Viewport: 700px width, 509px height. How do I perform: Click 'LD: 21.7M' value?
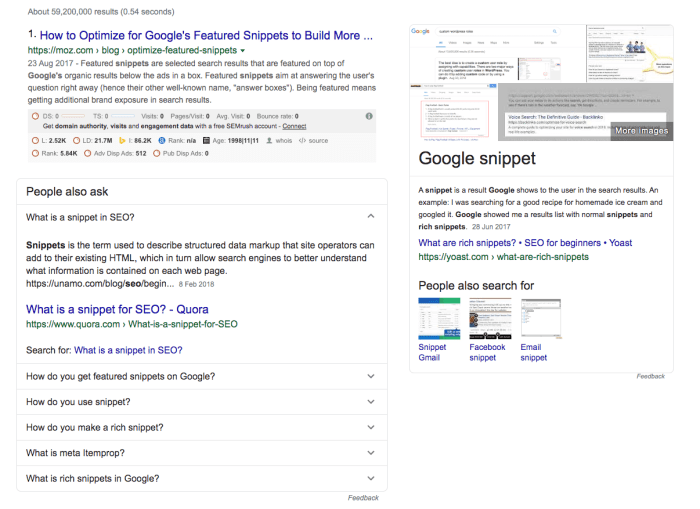97,141
